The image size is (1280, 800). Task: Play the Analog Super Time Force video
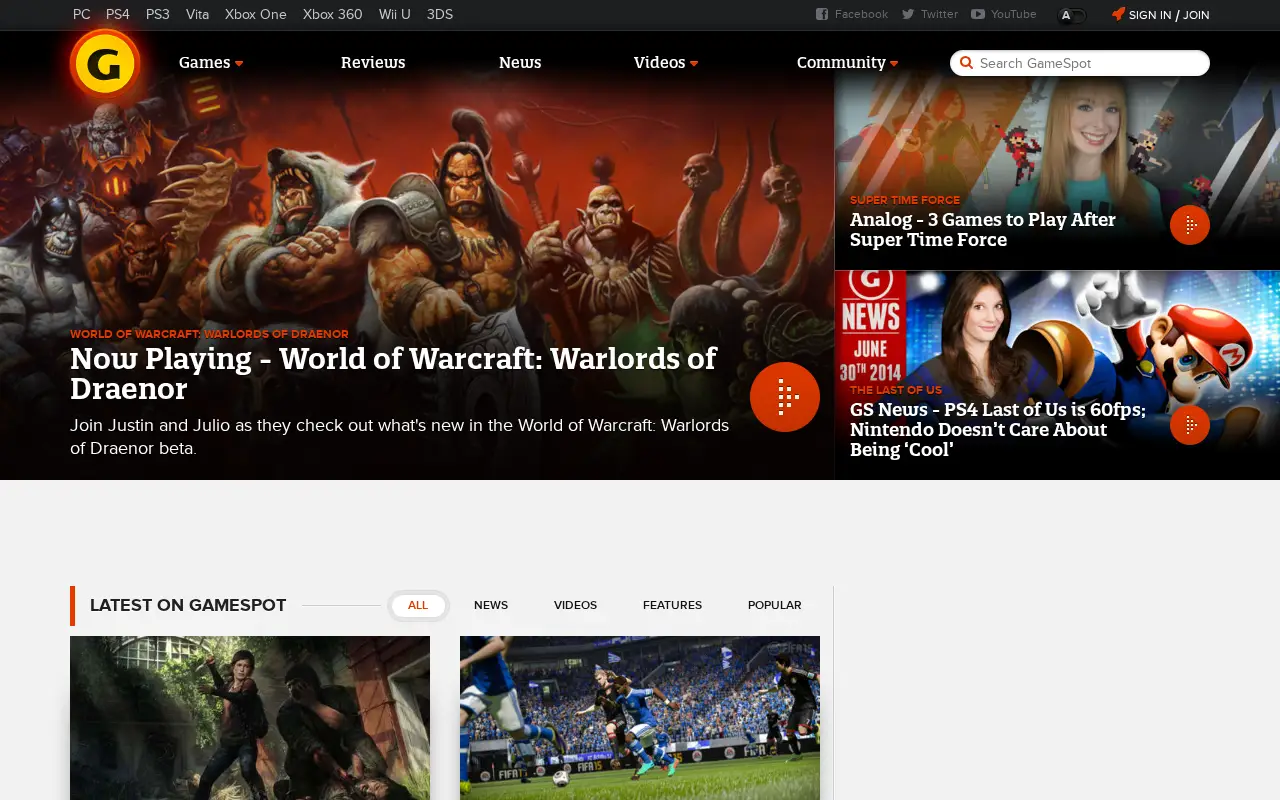click(1190, 225)
